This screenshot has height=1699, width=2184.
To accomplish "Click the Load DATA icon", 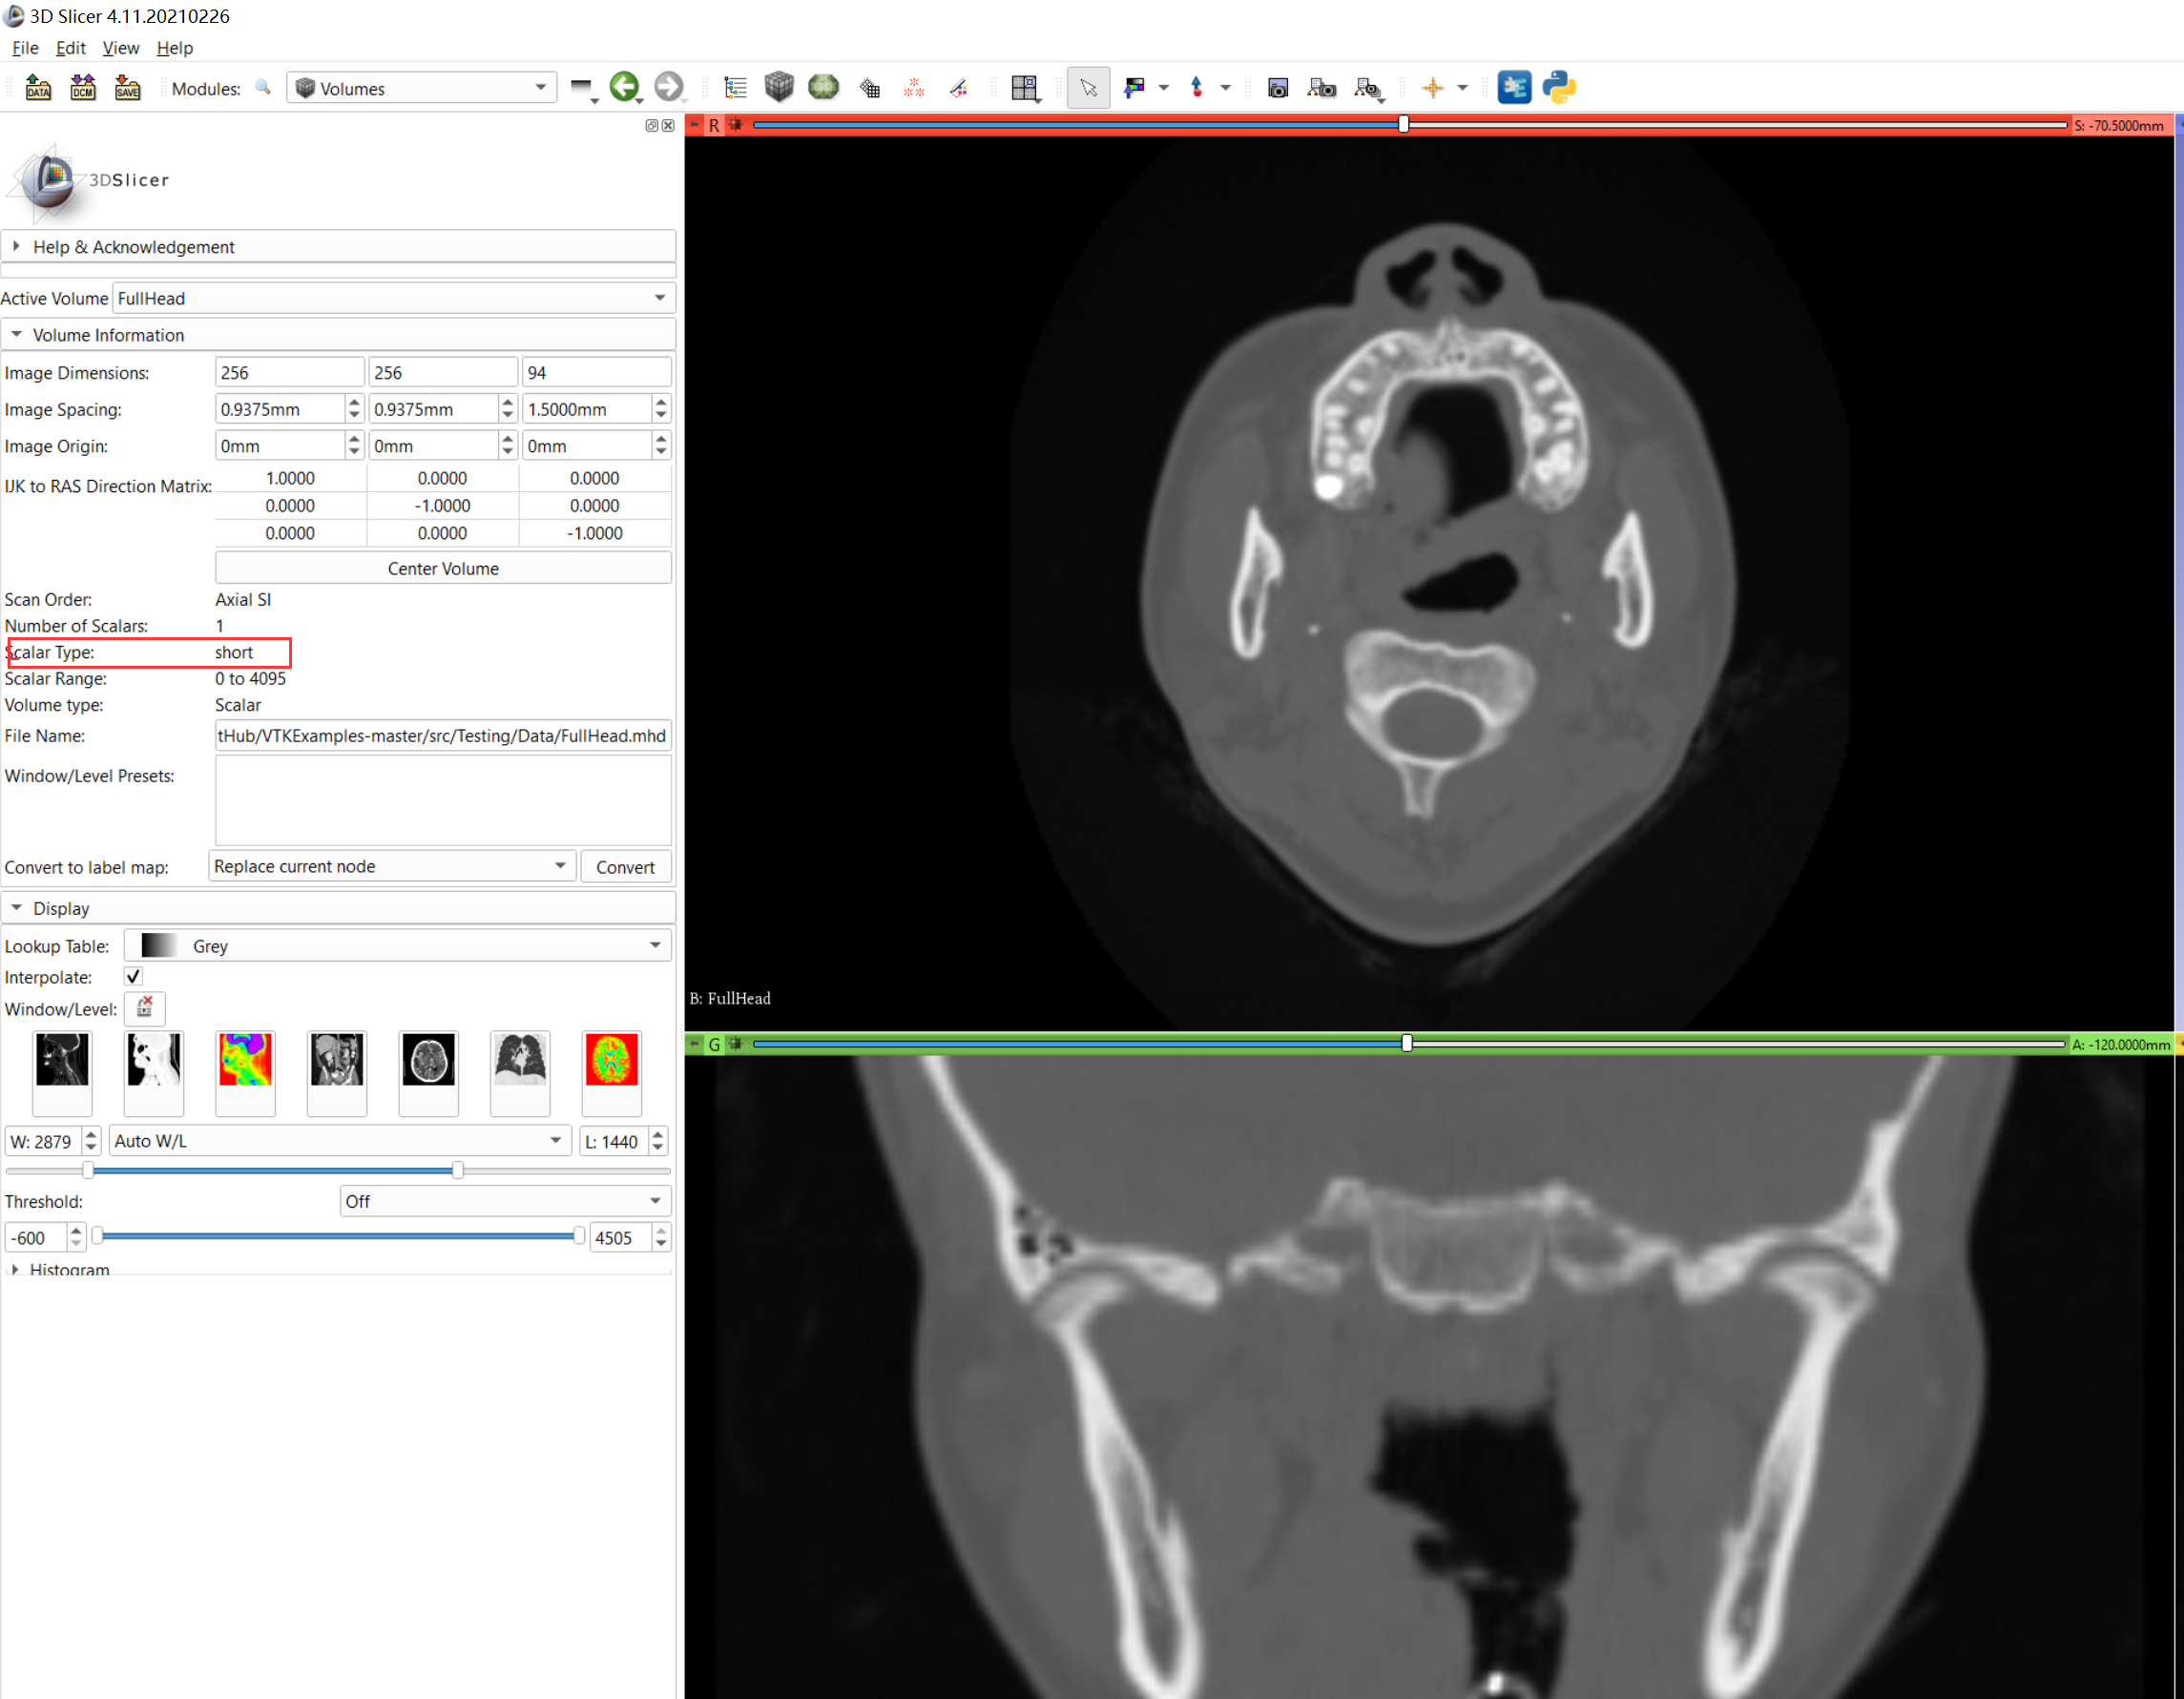I will tap(38, 88).
